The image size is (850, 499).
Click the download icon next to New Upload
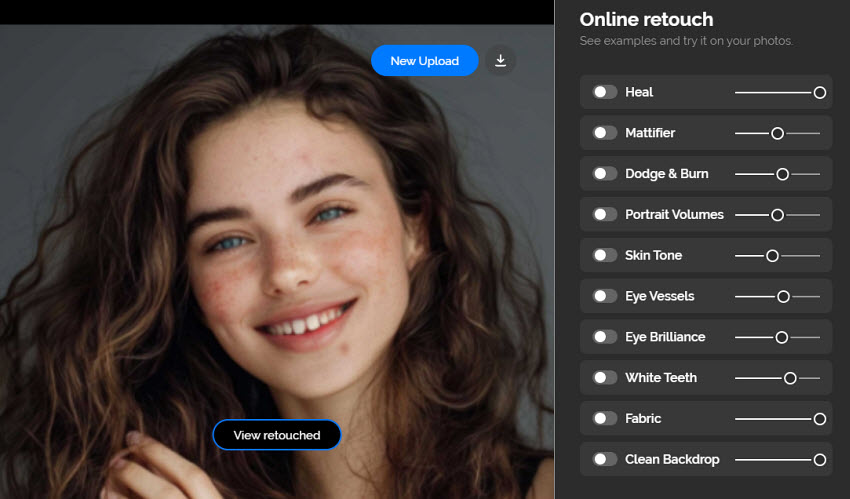pos(500,61)
